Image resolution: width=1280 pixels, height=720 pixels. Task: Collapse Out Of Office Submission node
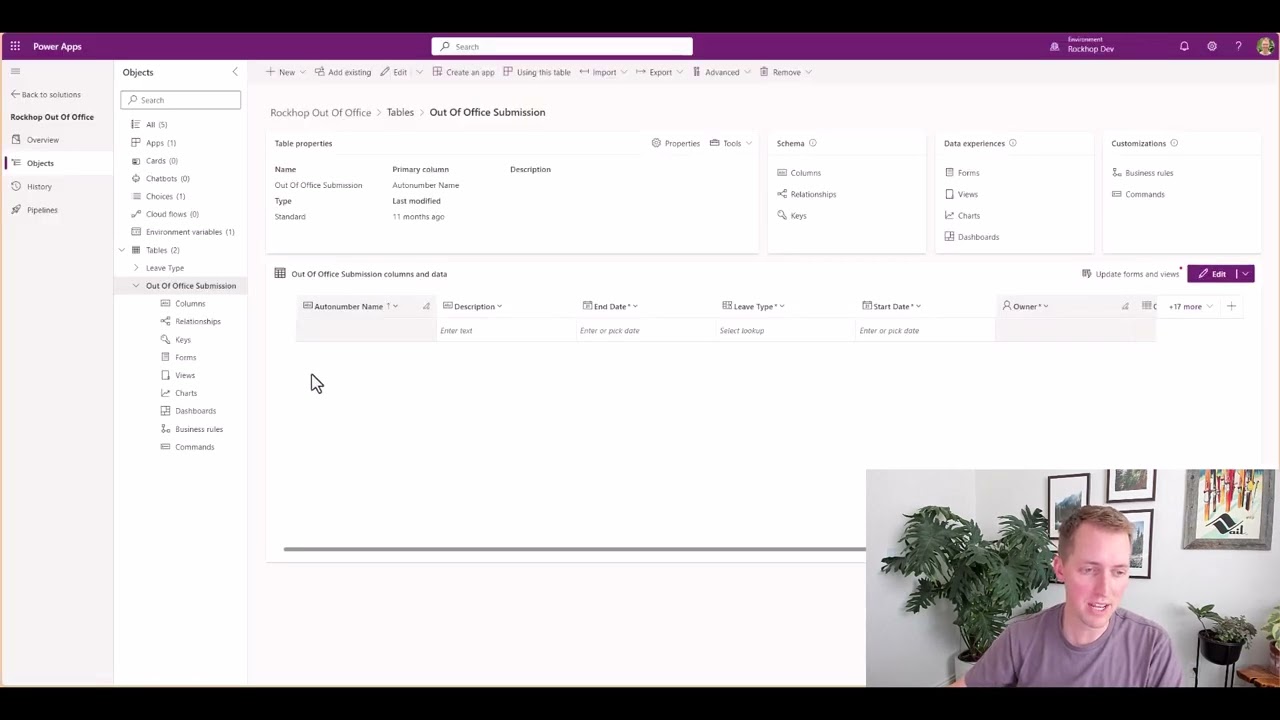tap(136, 286)
